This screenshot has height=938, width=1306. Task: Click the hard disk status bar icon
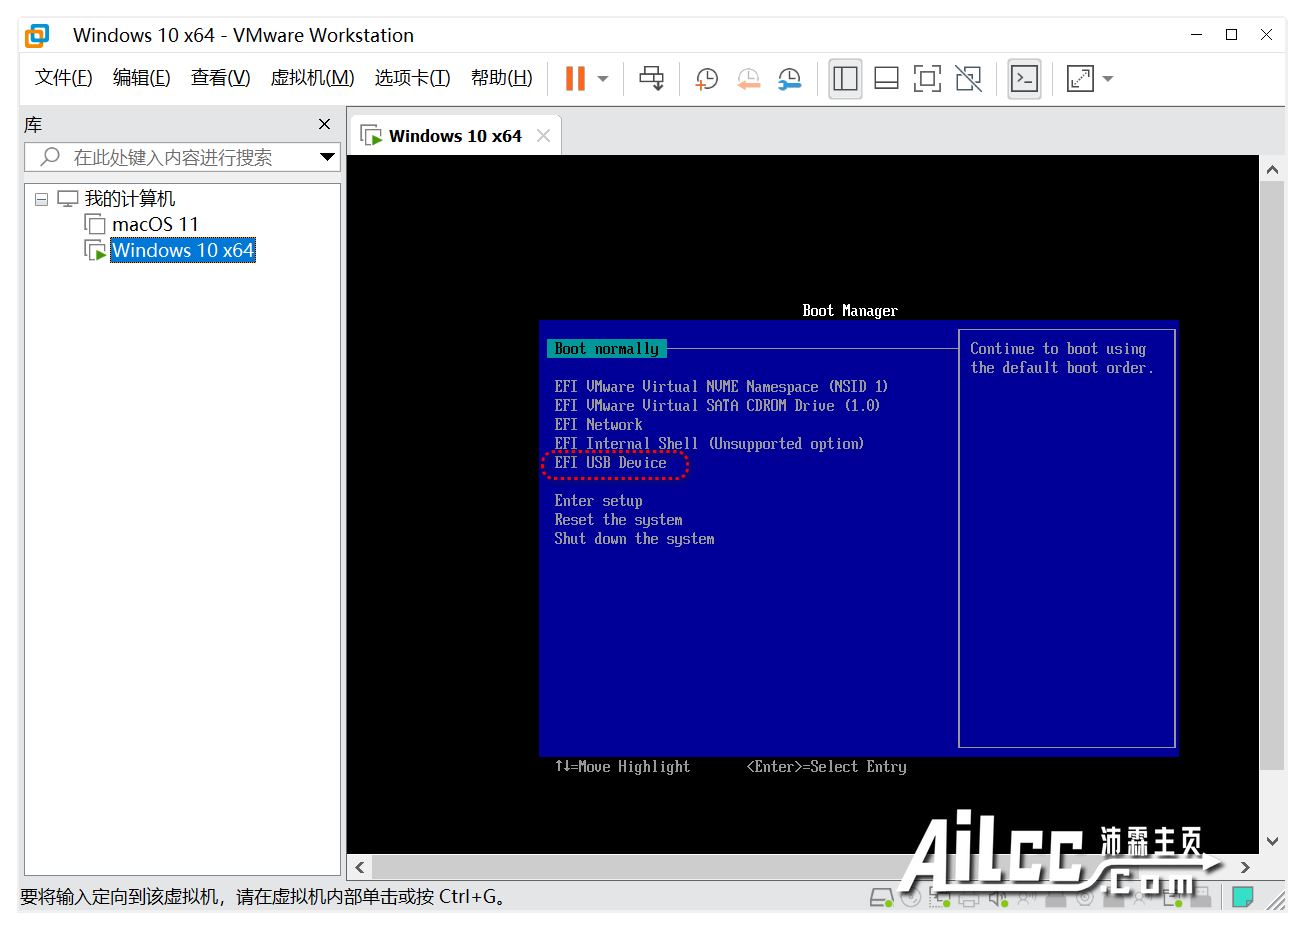(880, 897)
